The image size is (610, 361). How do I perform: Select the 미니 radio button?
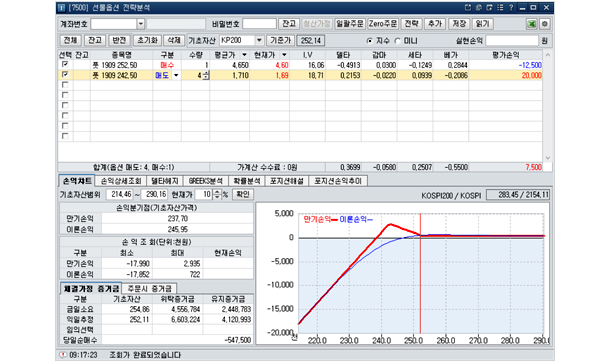(x=397, y=40)
